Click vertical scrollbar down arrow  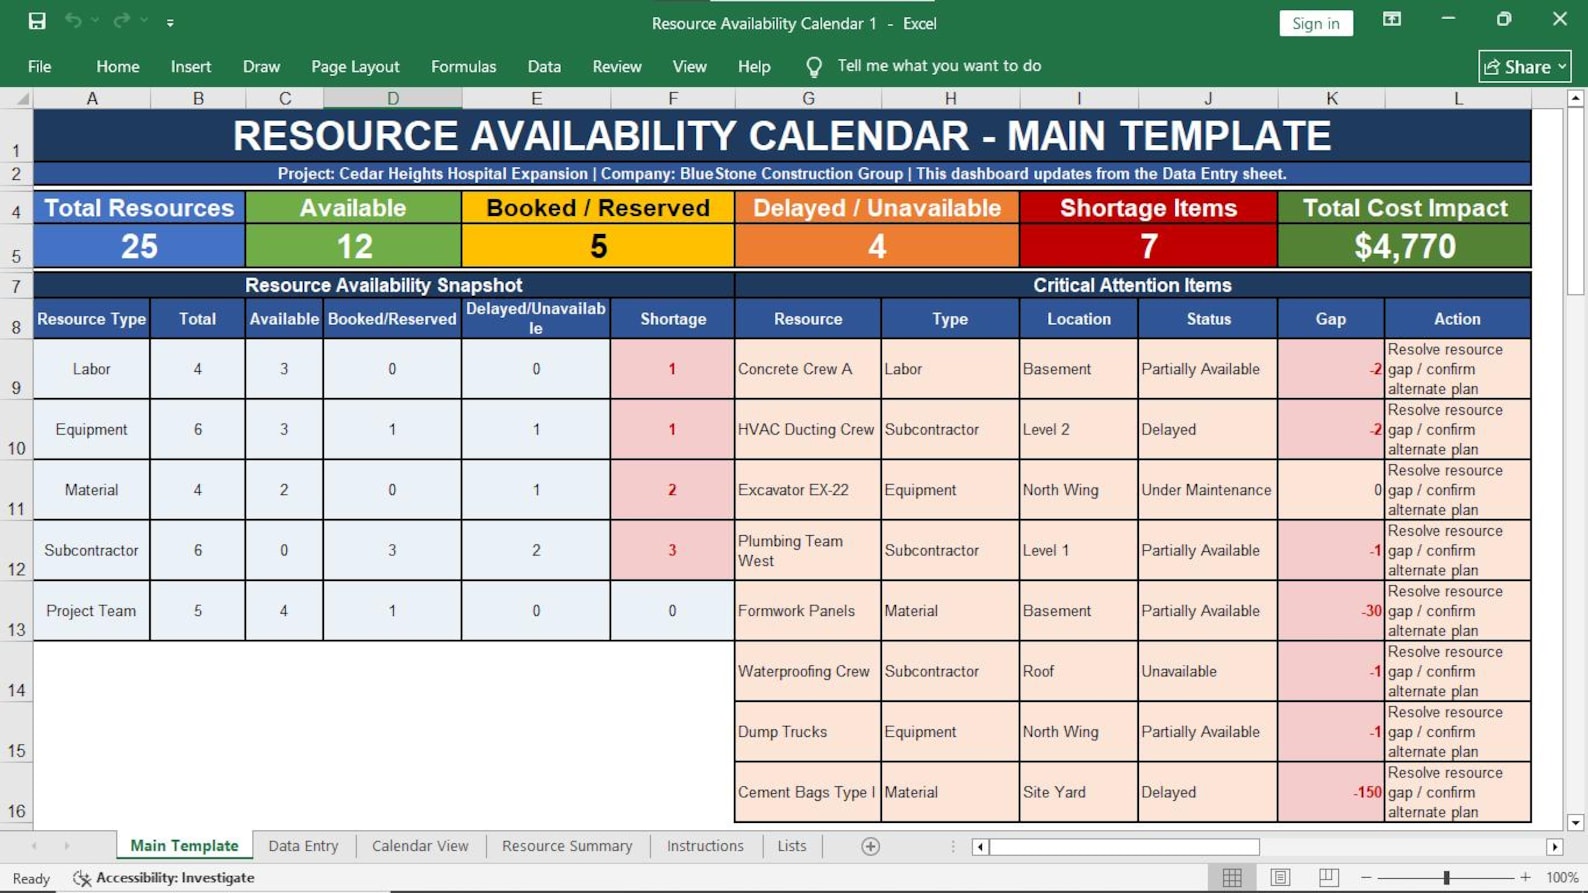point(1576,823)
